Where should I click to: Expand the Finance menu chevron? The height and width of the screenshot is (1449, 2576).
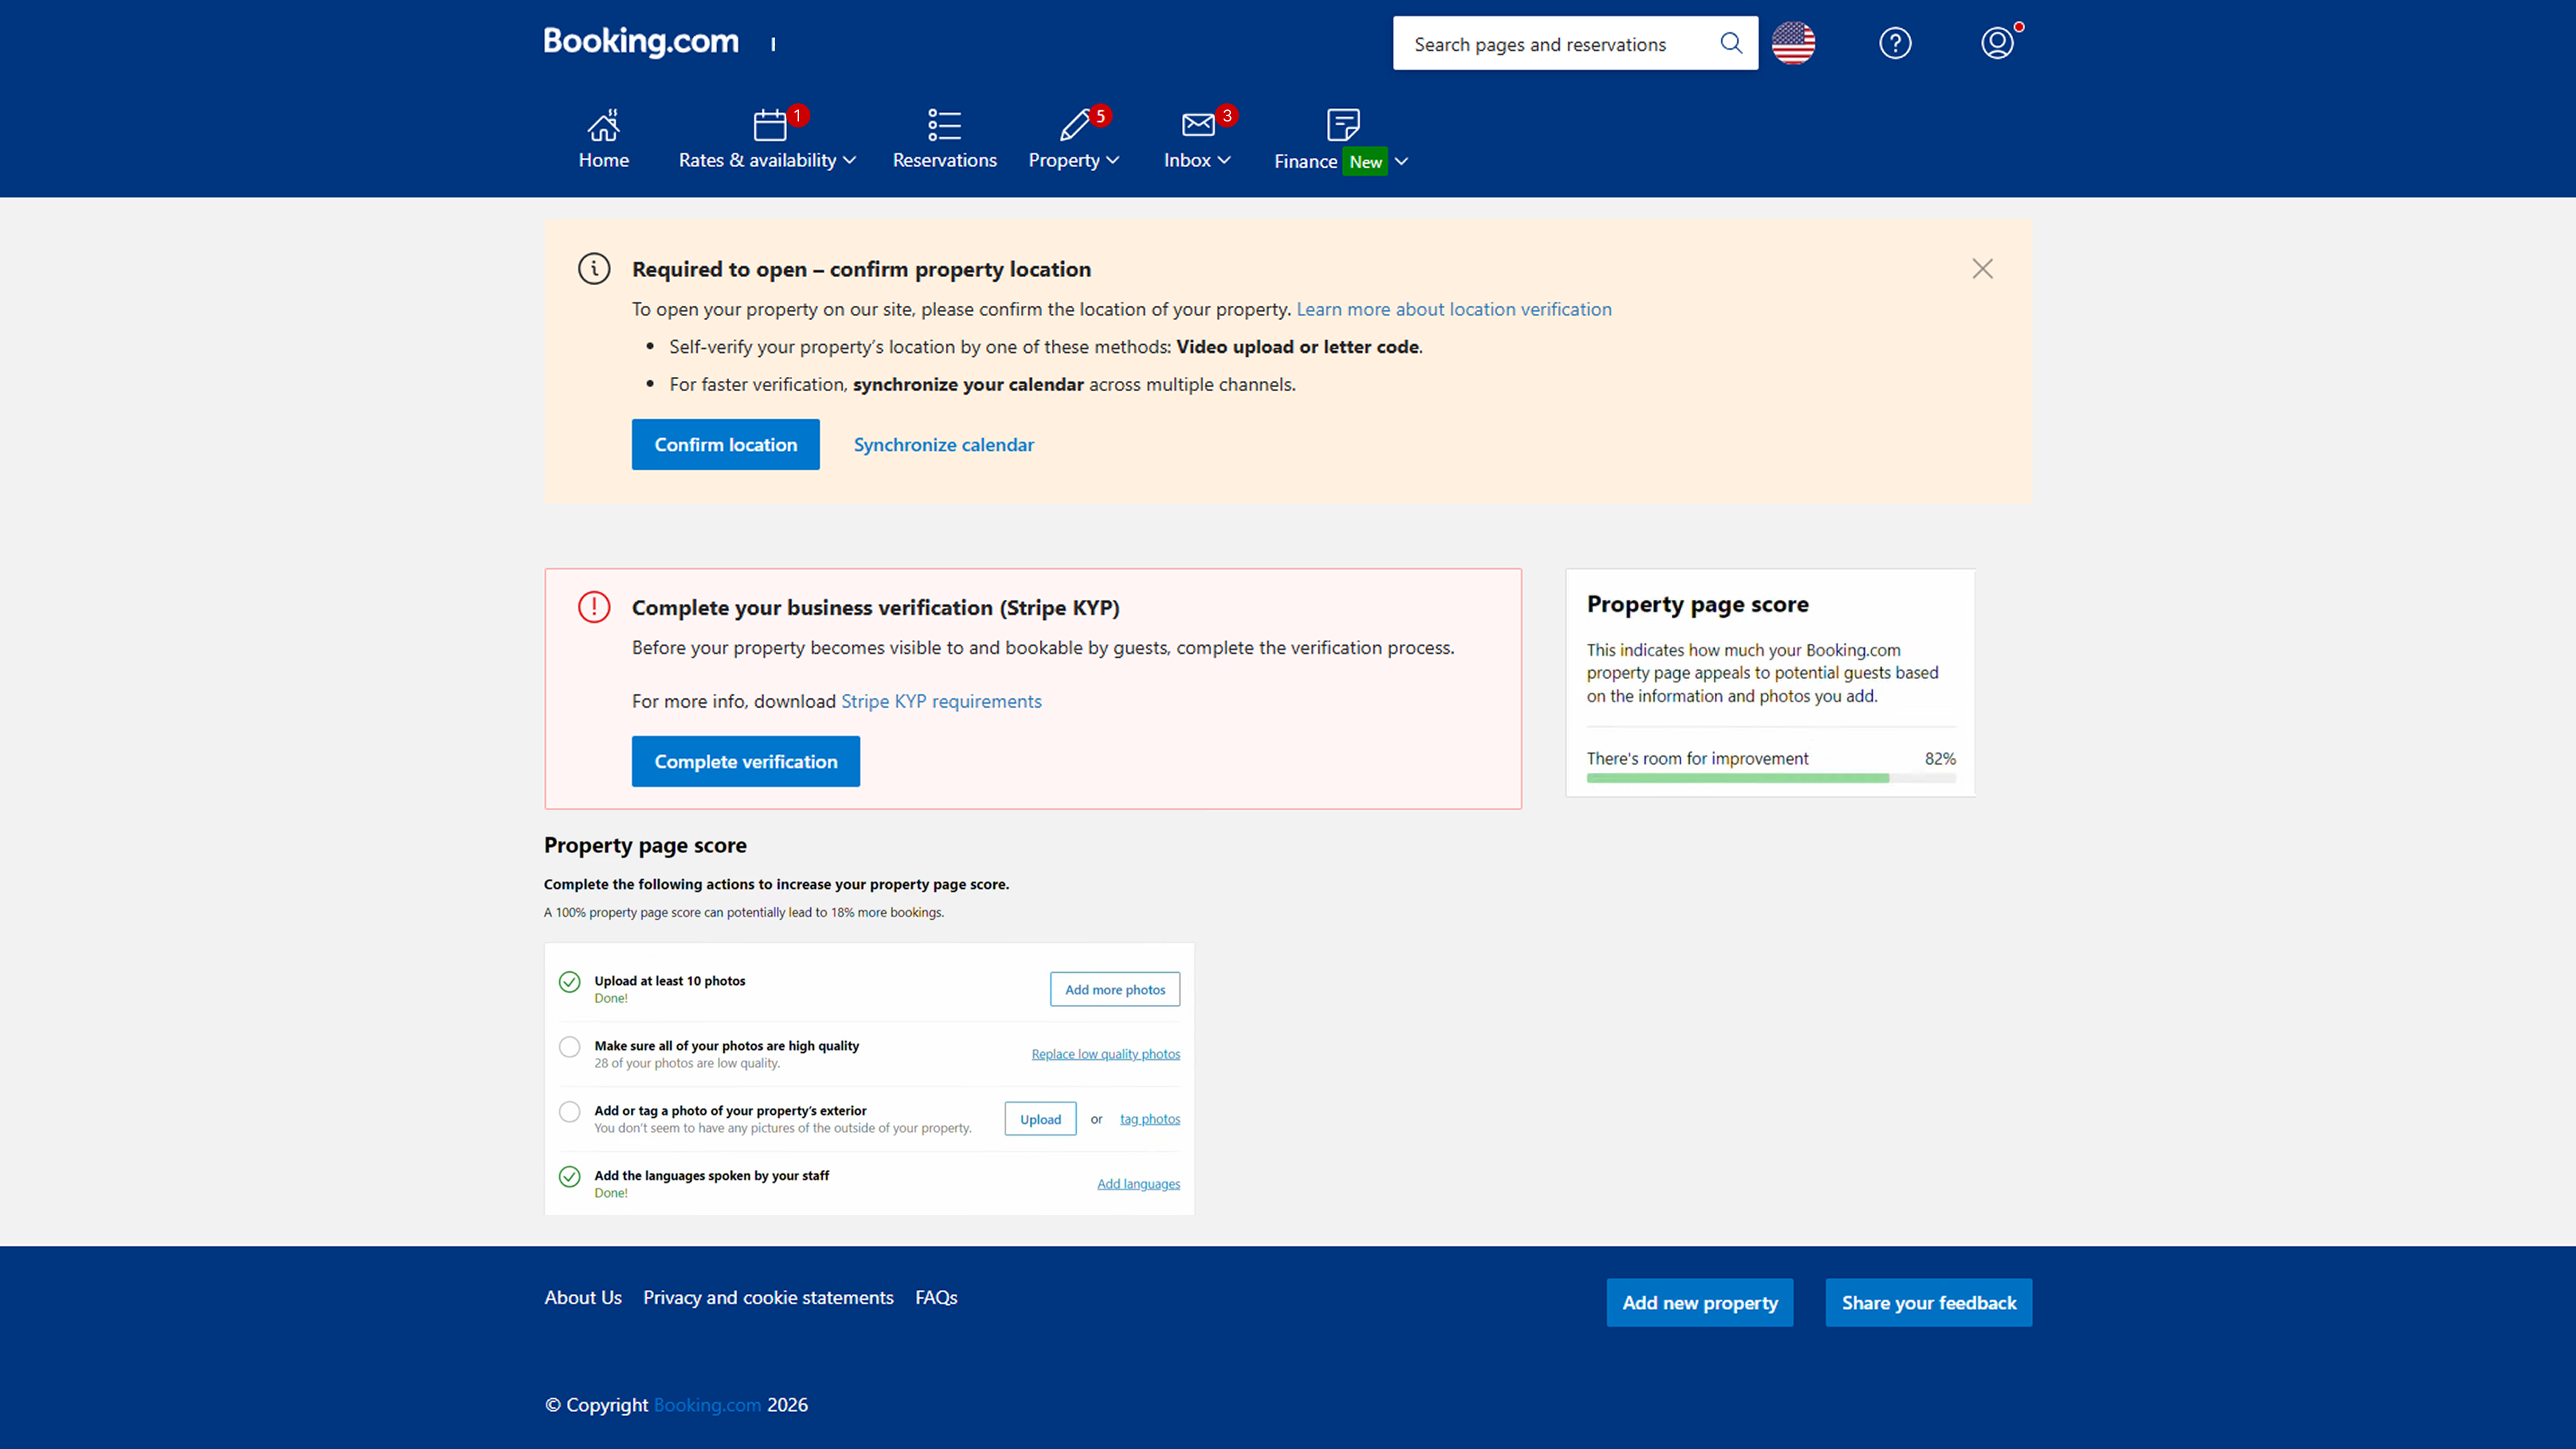coord(1401,161)
